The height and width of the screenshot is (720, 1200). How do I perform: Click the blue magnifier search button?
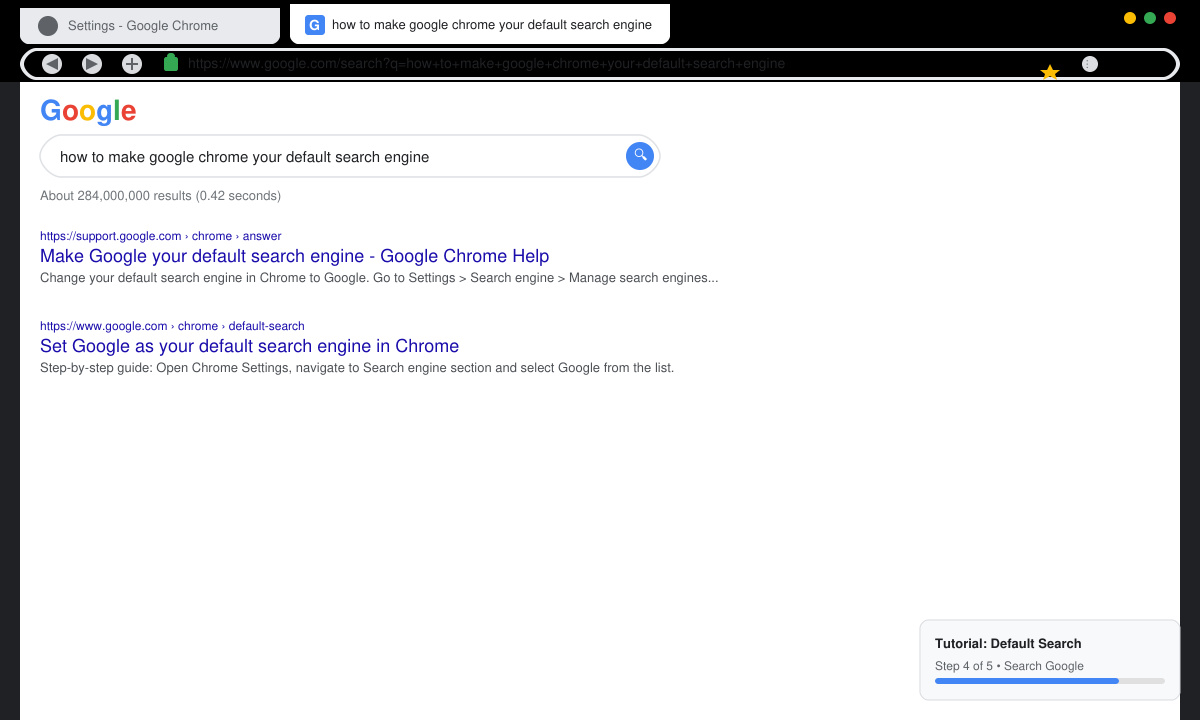coord(640,156)
